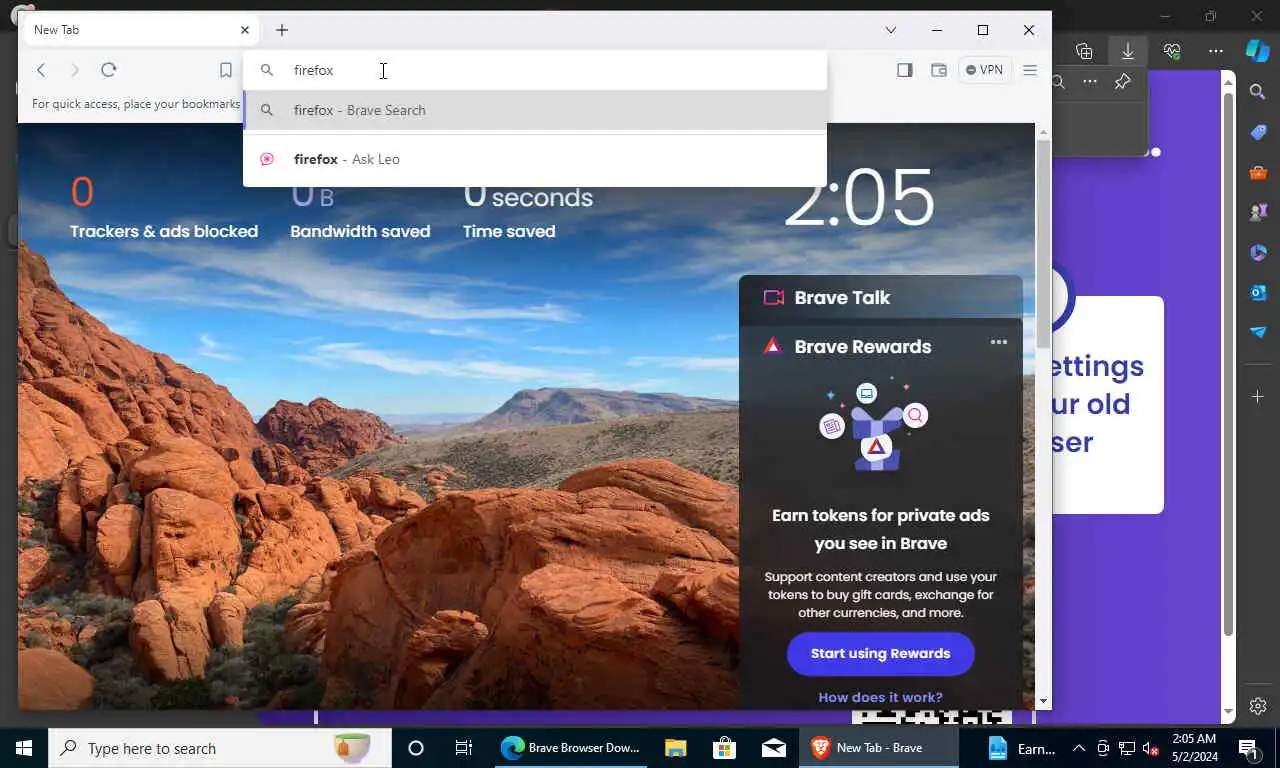The width and height of the screenshot is (1280, 768).
Task: Open Microsoft Store from taskbar
Action: click(725, 748)
